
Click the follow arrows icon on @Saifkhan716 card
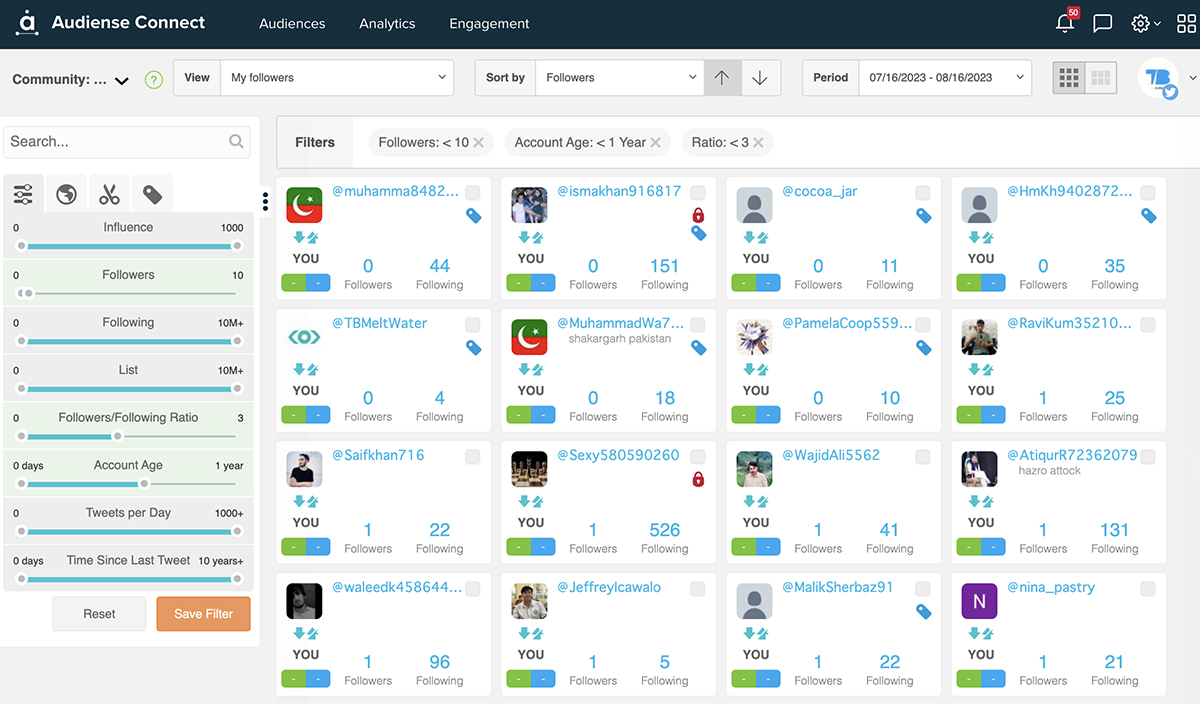click(306, 501)
